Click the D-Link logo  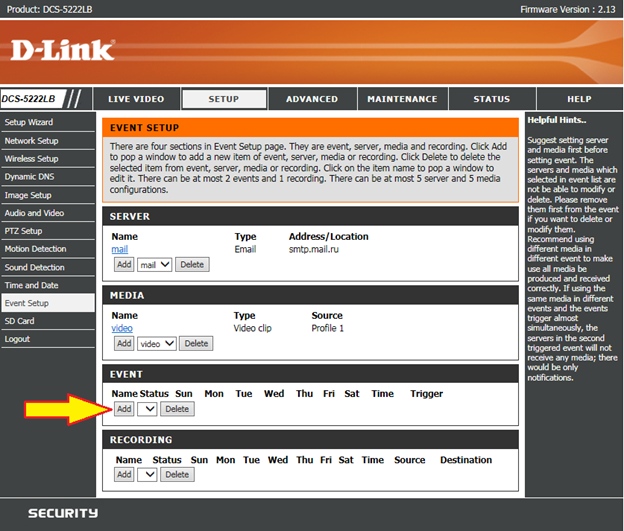[x=63, y=49]
